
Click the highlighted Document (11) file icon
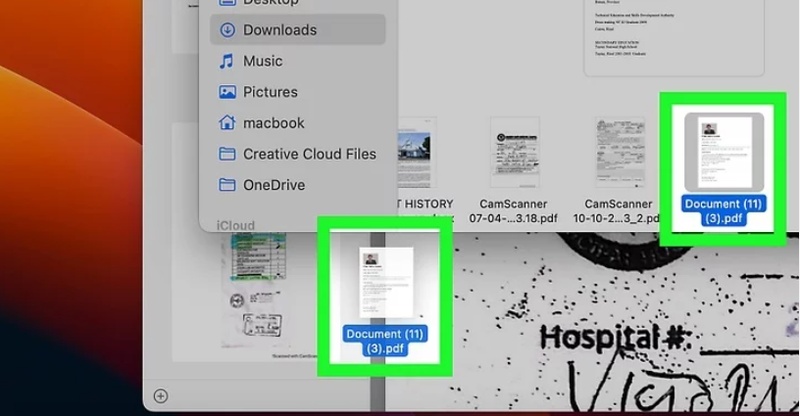pyautogui.click(x=723, y=152)
